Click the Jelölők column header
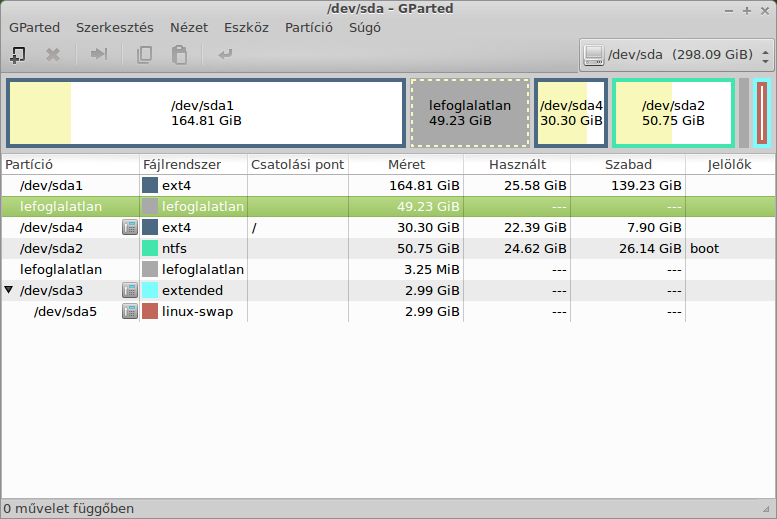The height and width of the screenshot is (519, 777). (729, 165)
